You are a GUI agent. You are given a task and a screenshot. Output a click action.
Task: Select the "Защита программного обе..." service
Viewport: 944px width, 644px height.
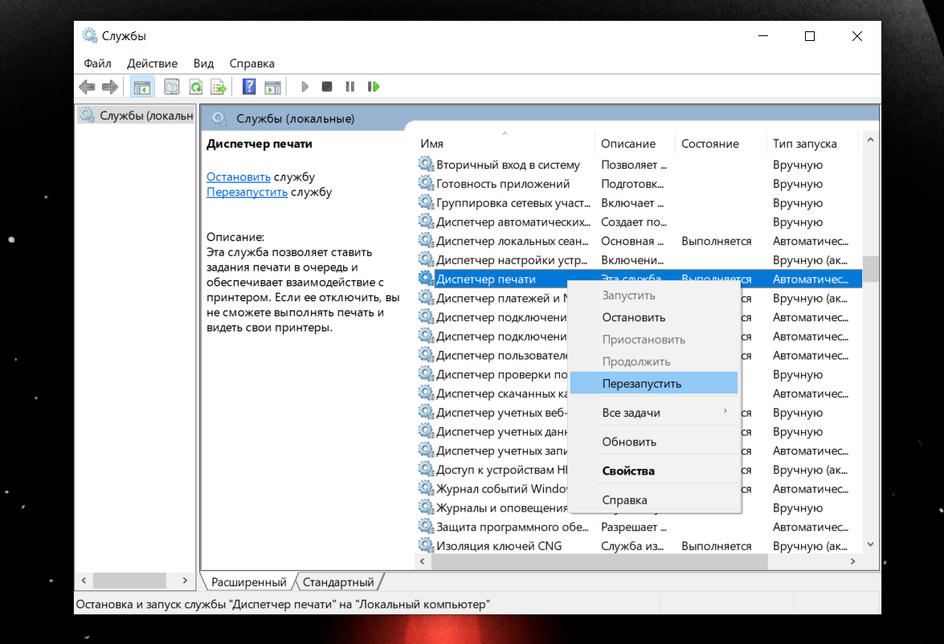512,527
